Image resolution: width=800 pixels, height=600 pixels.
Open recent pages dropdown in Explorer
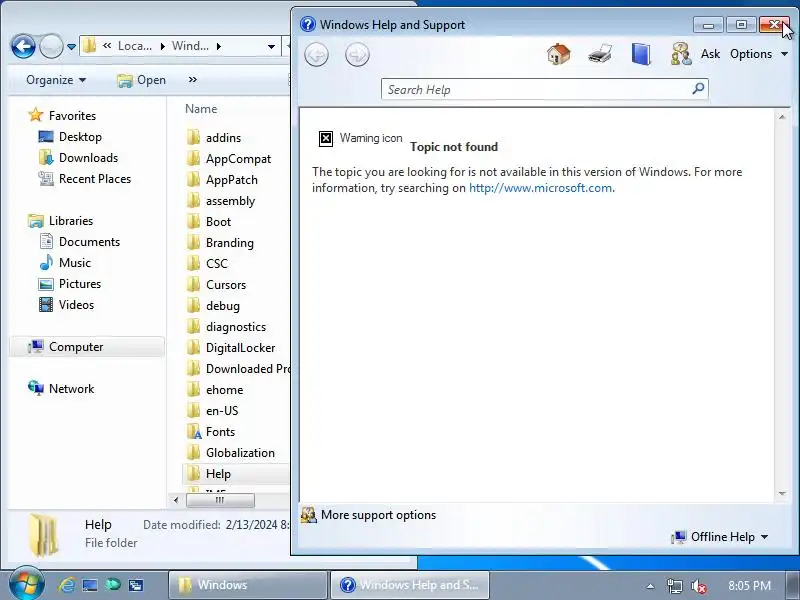[71, 46]
